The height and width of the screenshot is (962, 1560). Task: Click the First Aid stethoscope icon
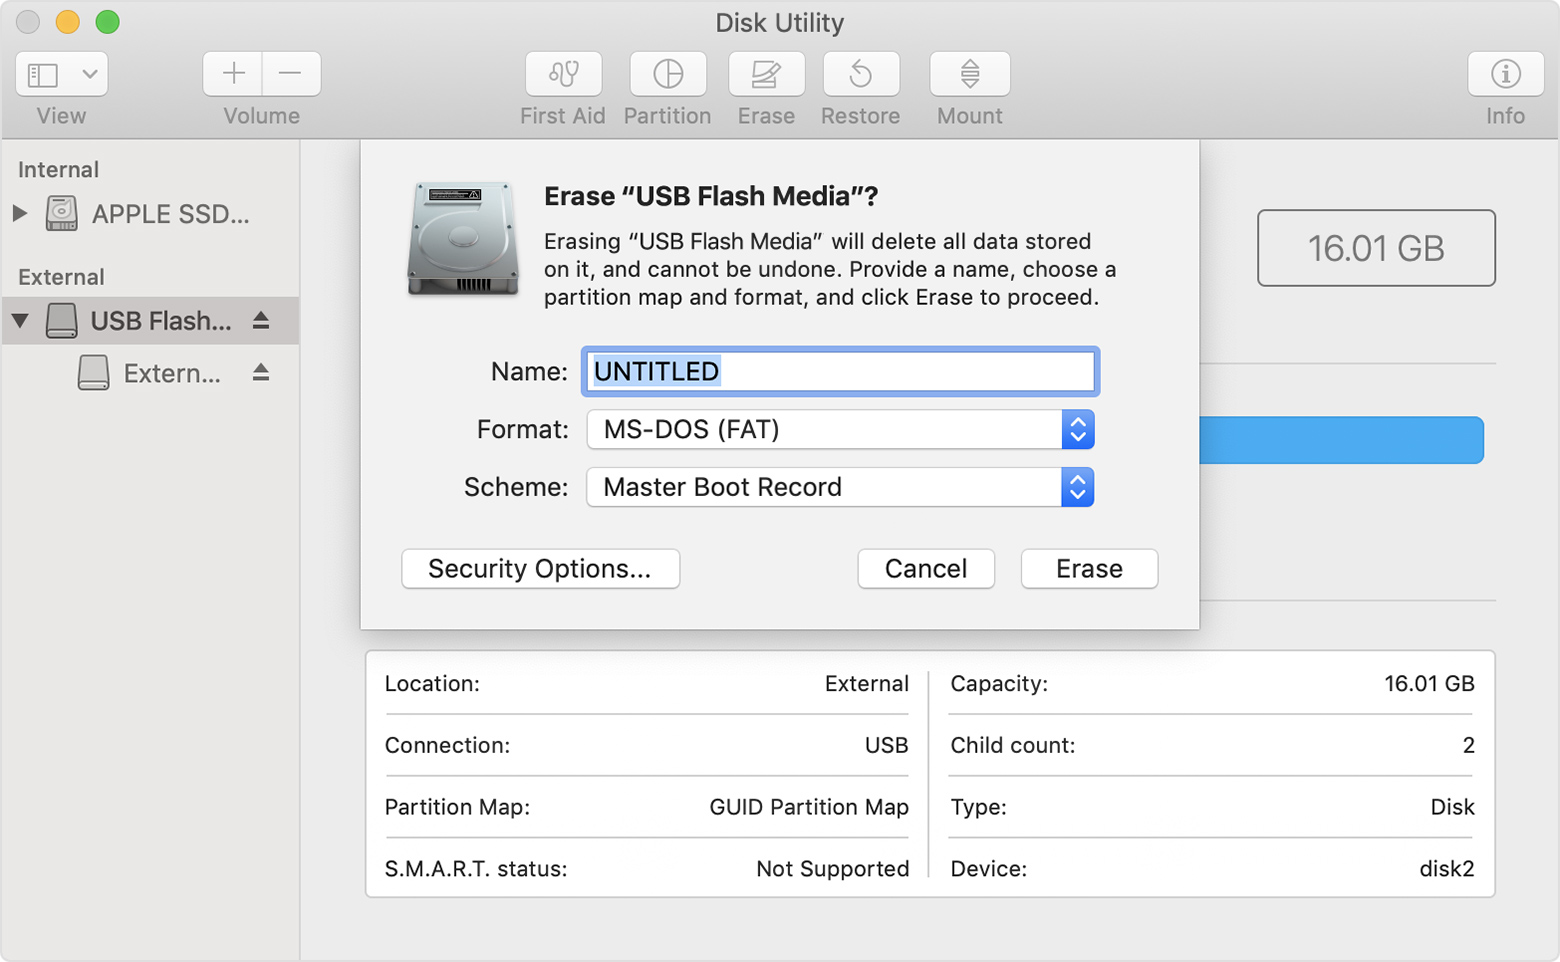563,74
